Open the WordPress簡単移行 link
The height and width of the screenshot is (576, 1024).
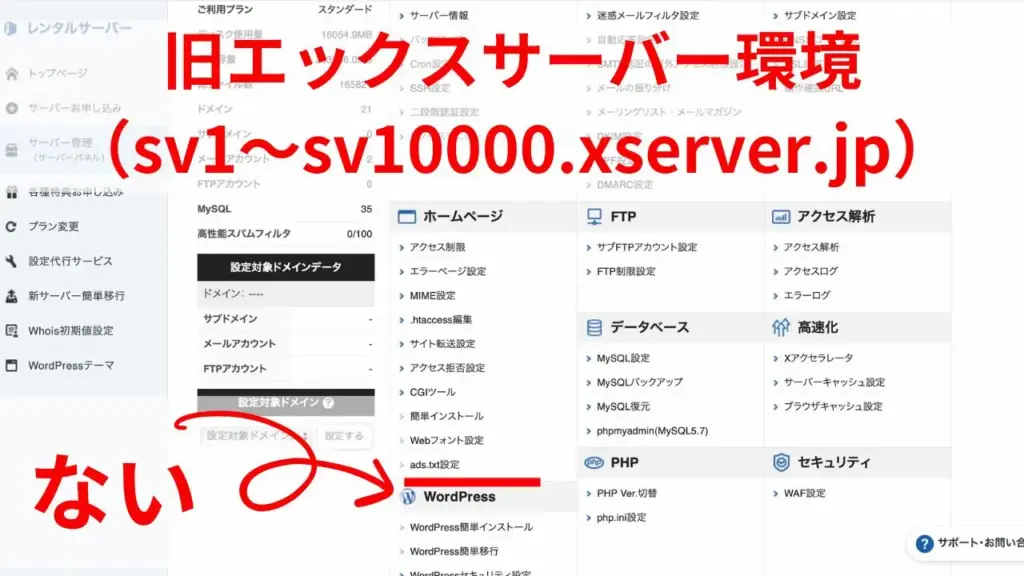454,552
